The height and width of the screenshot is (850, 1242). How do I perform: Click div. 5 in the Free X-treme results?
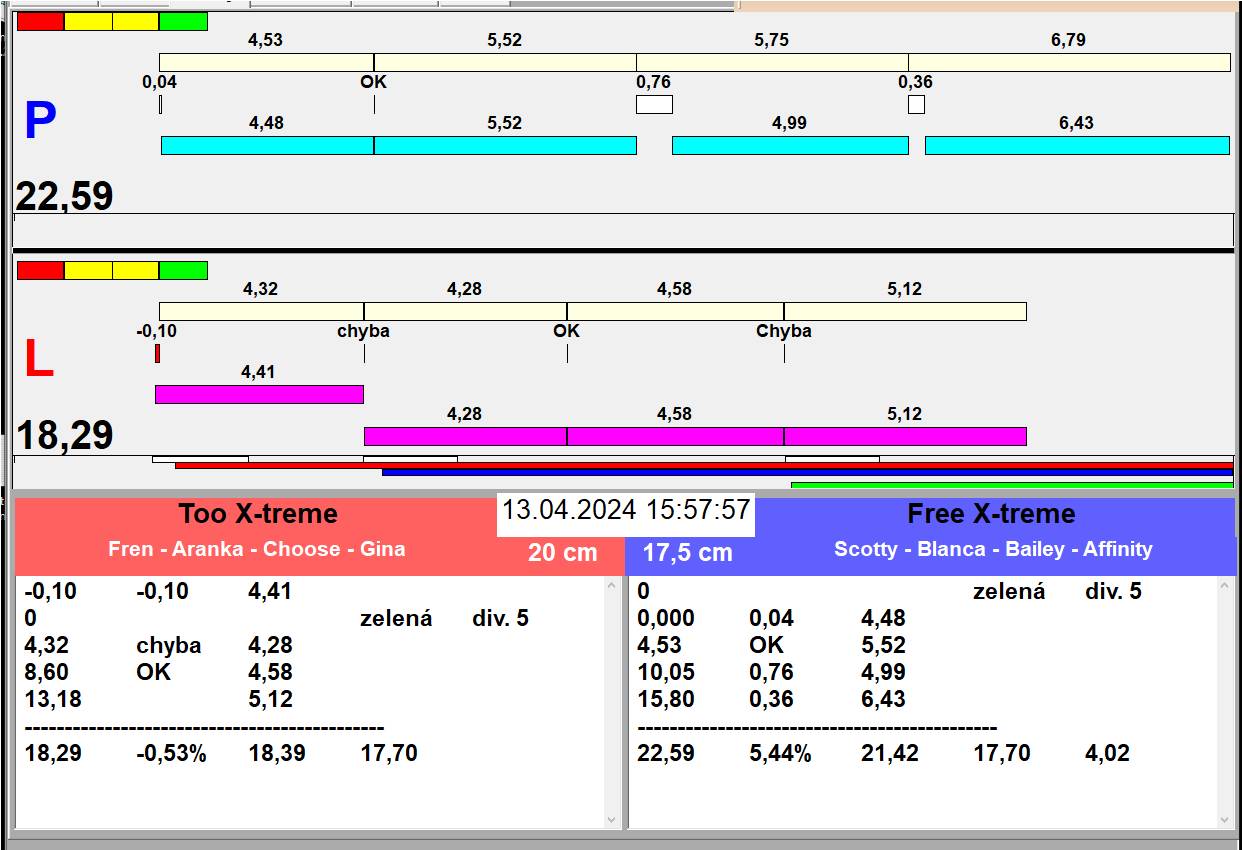[1113, 591]
